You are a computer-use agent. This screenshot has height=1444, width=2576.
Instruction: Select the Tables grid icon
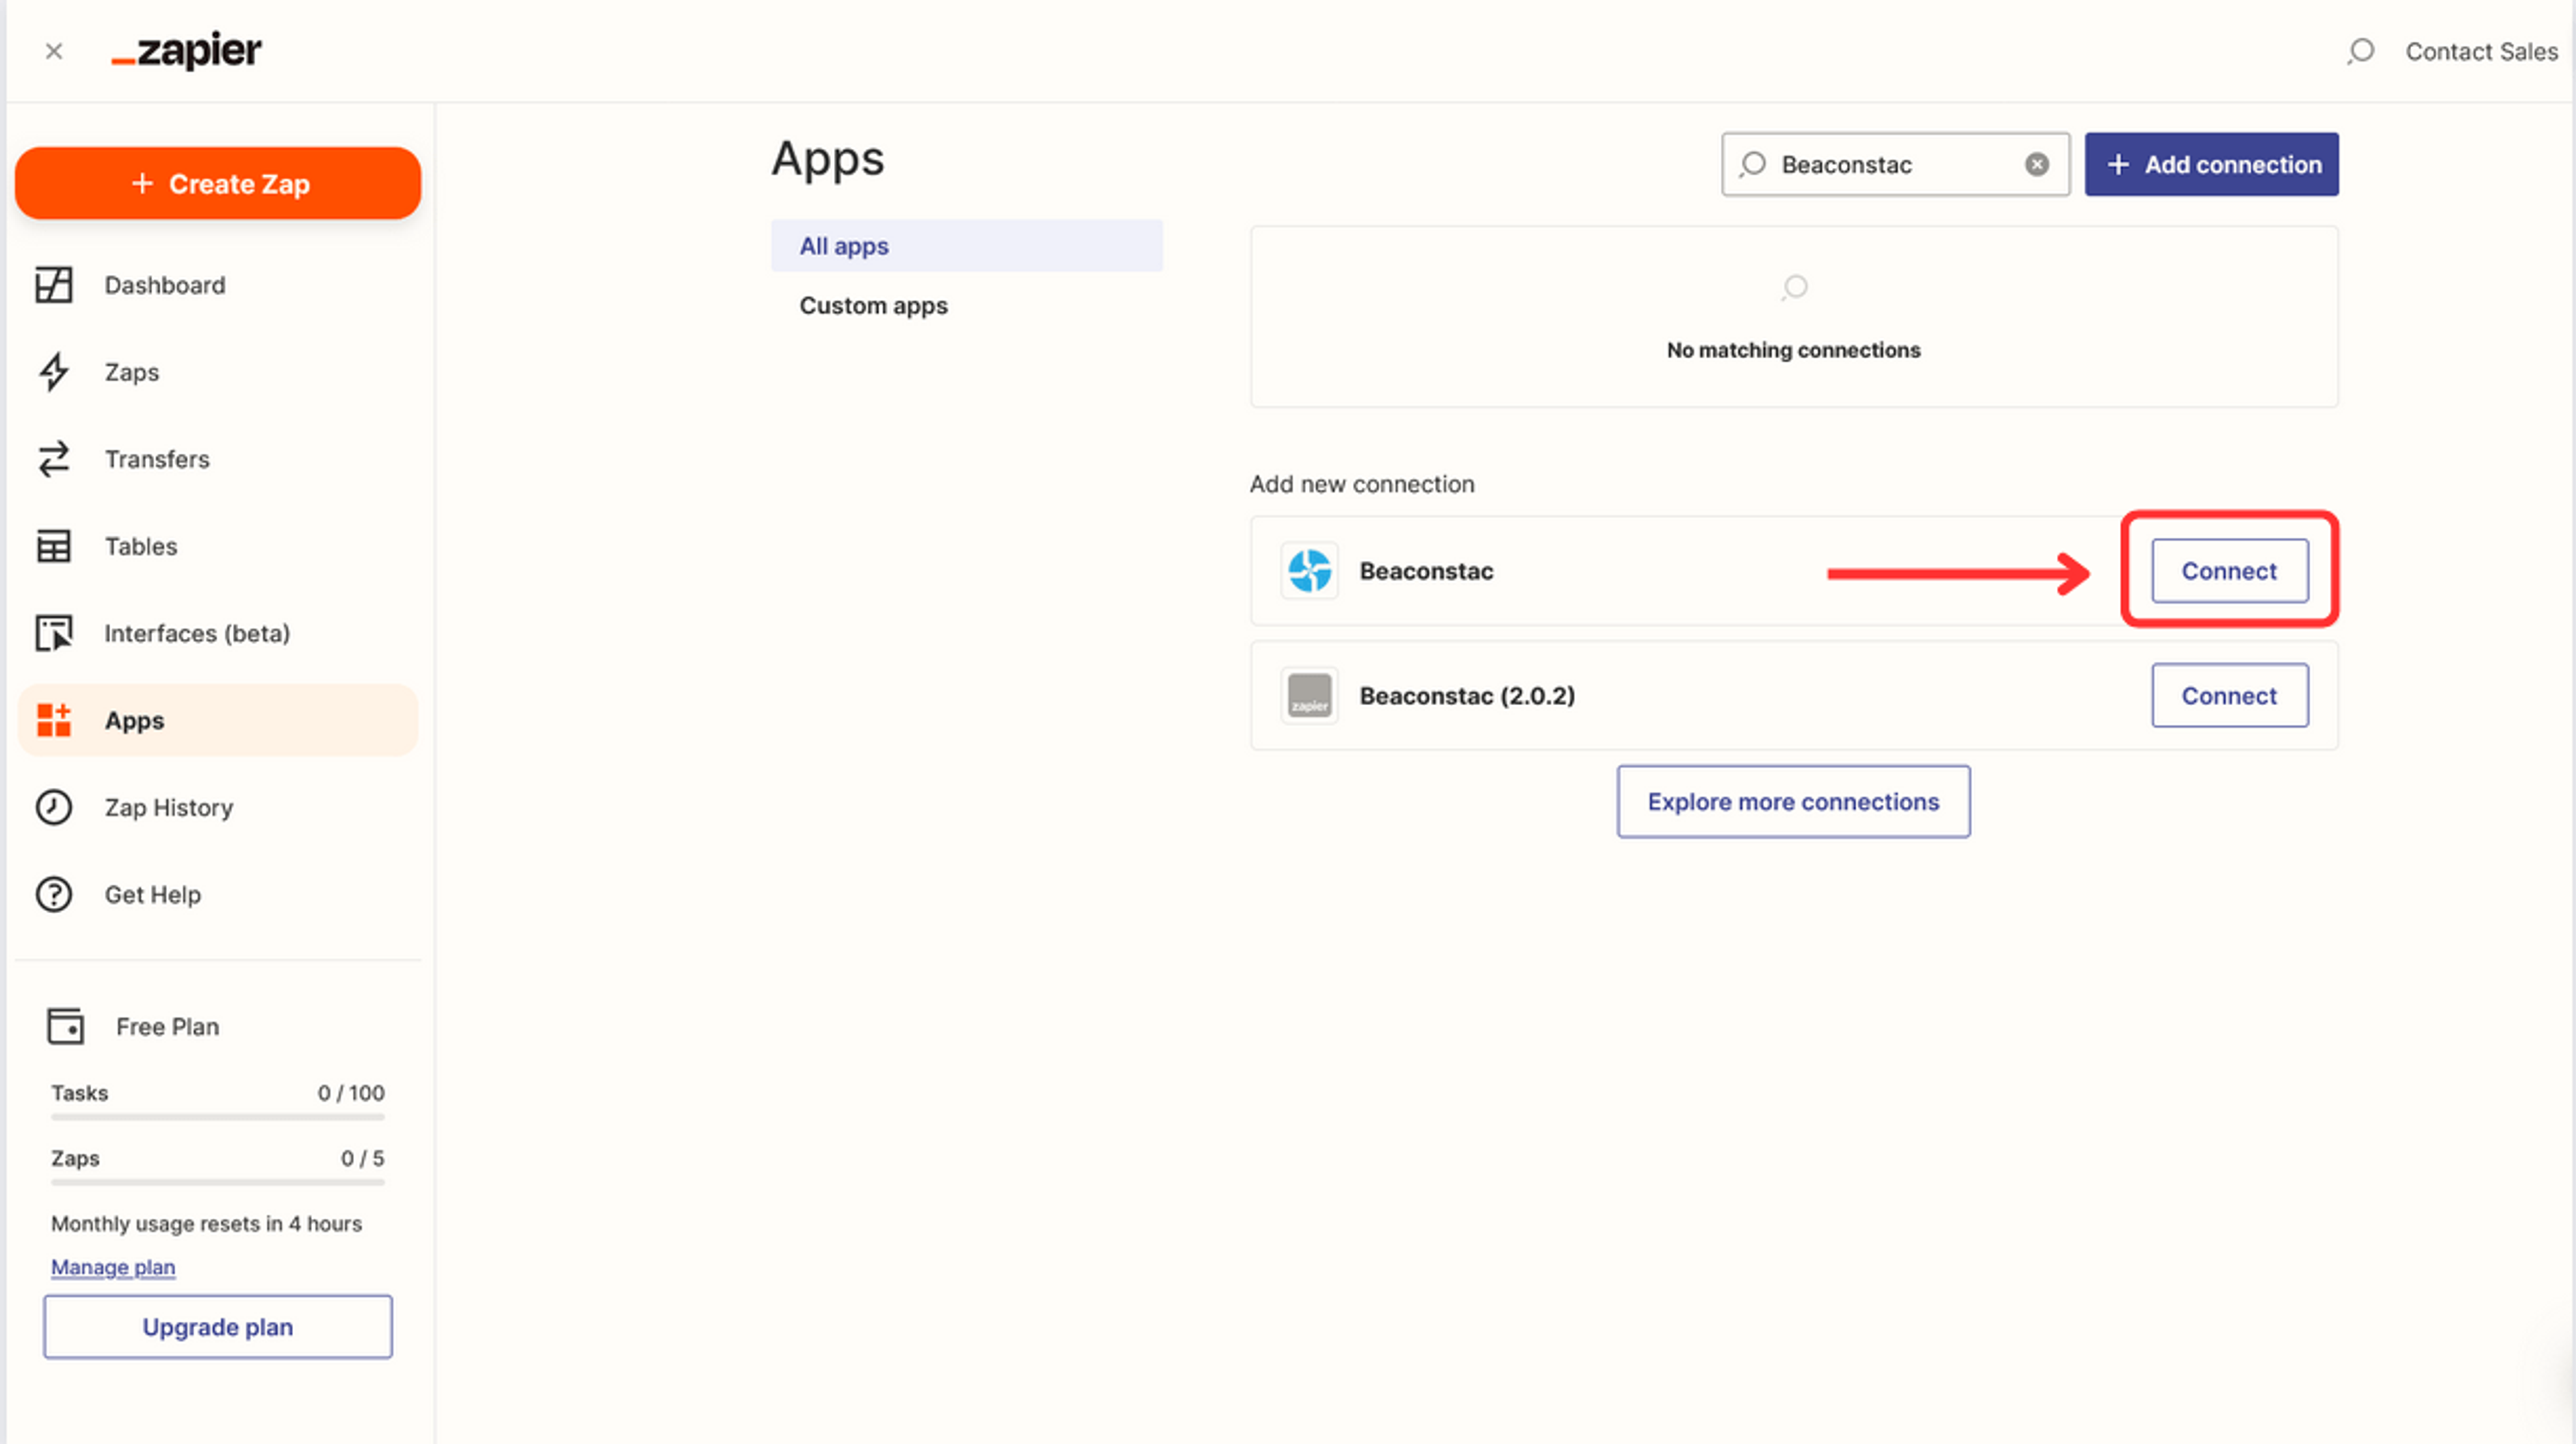pyautogui.click(x=54, y=546)
